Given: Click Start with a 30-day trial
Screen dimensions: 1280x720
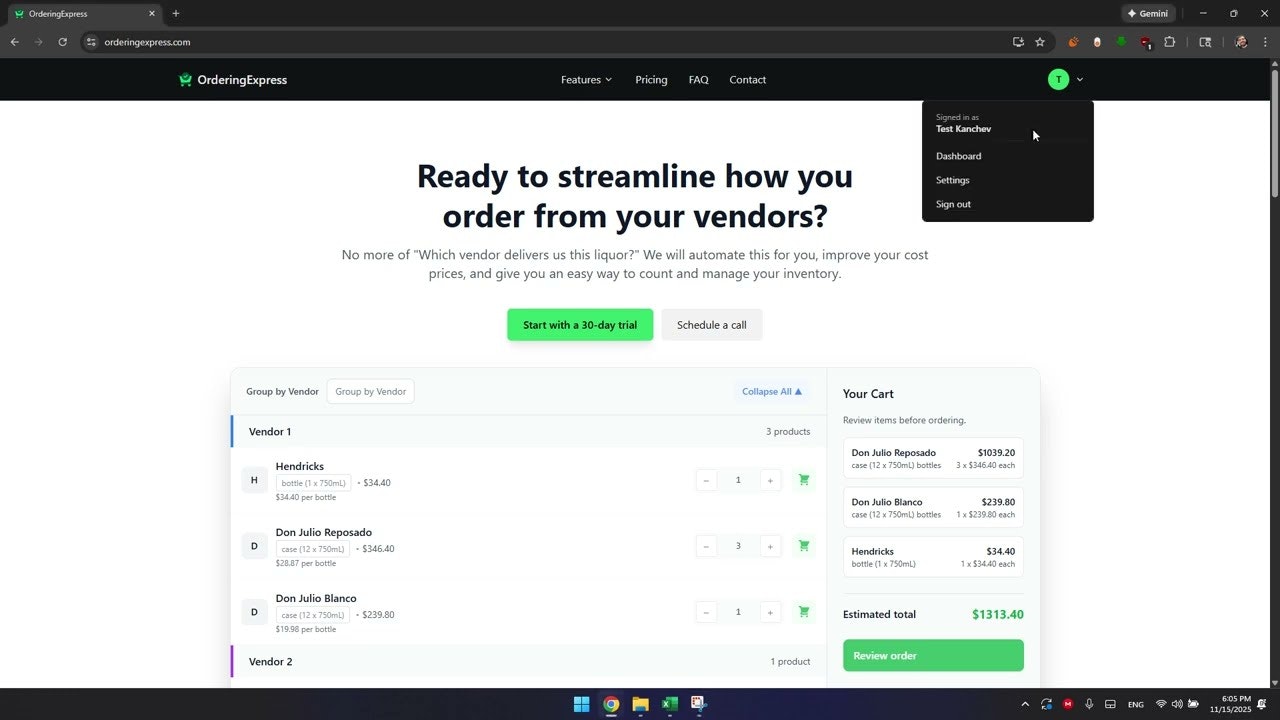Looking at the screenshot, I should [x=580, y=324].
